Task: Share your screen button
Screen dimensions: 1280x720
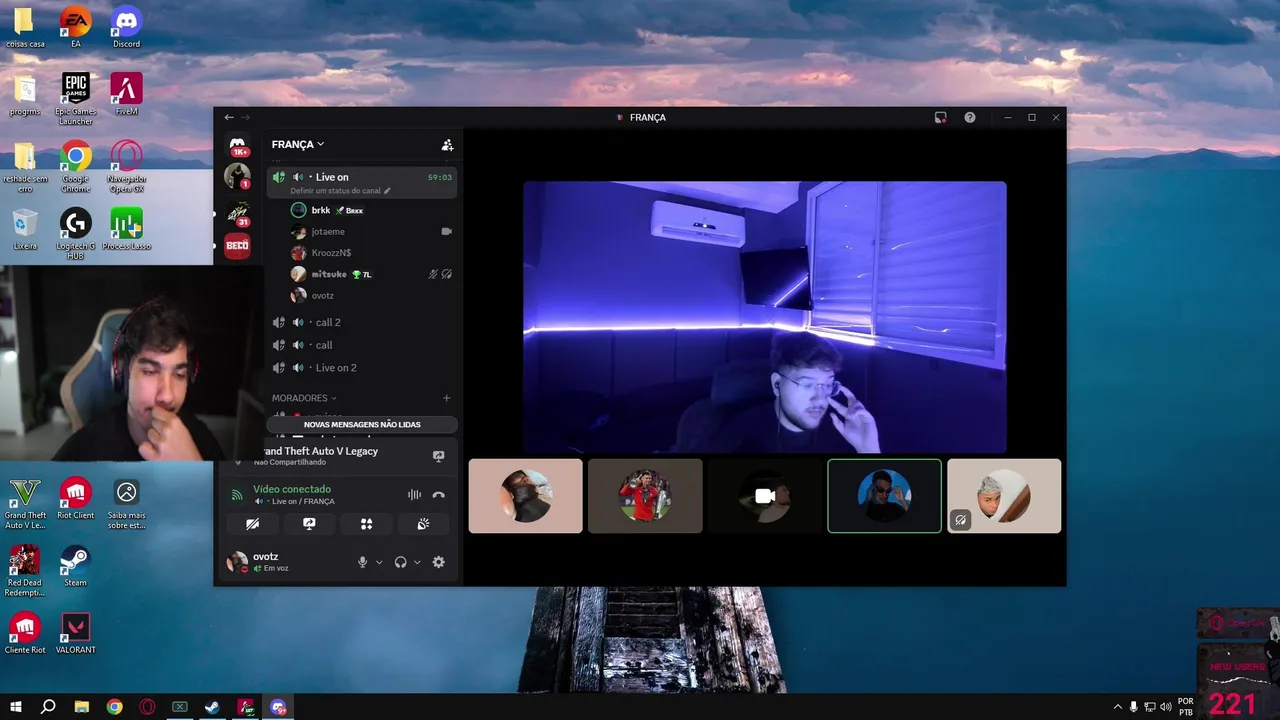Action: pos(309,524)
